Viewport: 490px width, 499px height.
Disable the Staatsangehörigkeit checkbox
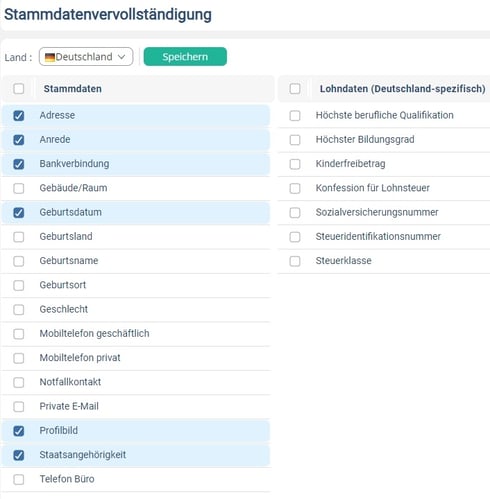19,455
